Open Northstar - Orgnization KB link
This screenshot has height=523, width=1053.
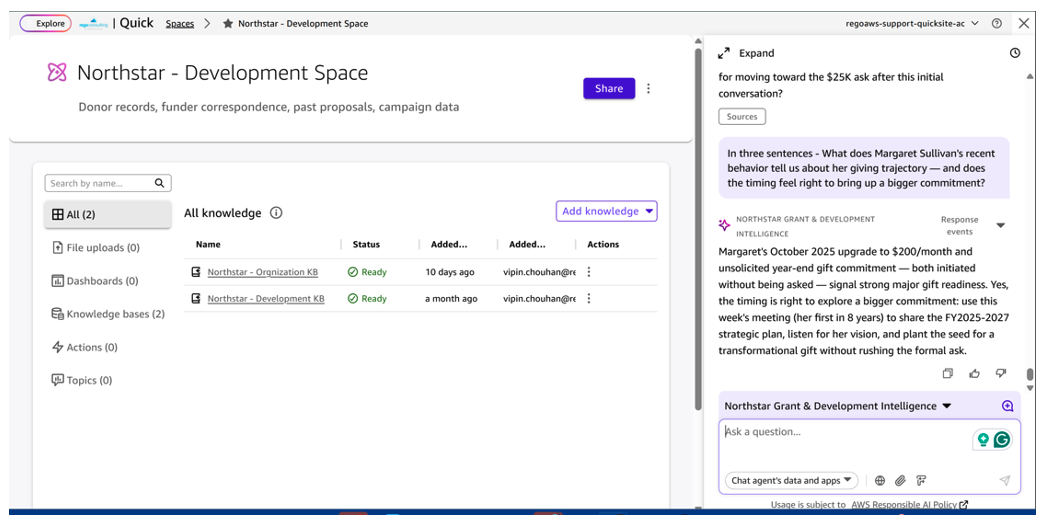[x=263, y=272]
